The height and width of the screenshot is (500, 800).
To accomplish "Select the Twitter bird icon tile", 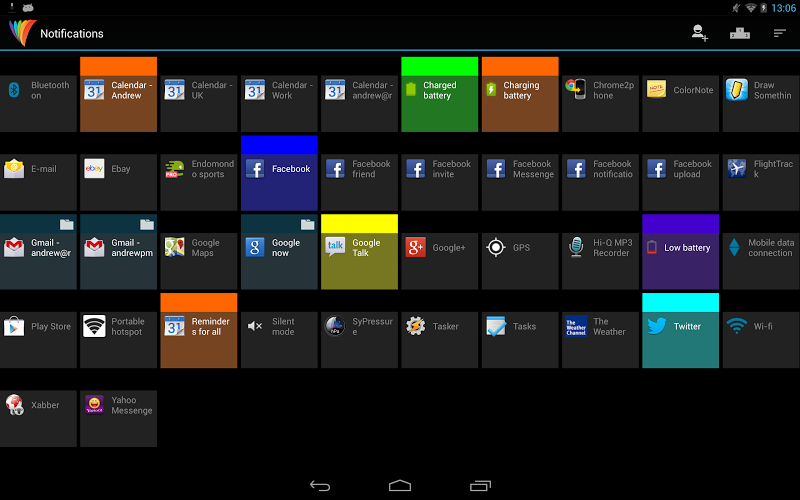I will click(656, 326).
